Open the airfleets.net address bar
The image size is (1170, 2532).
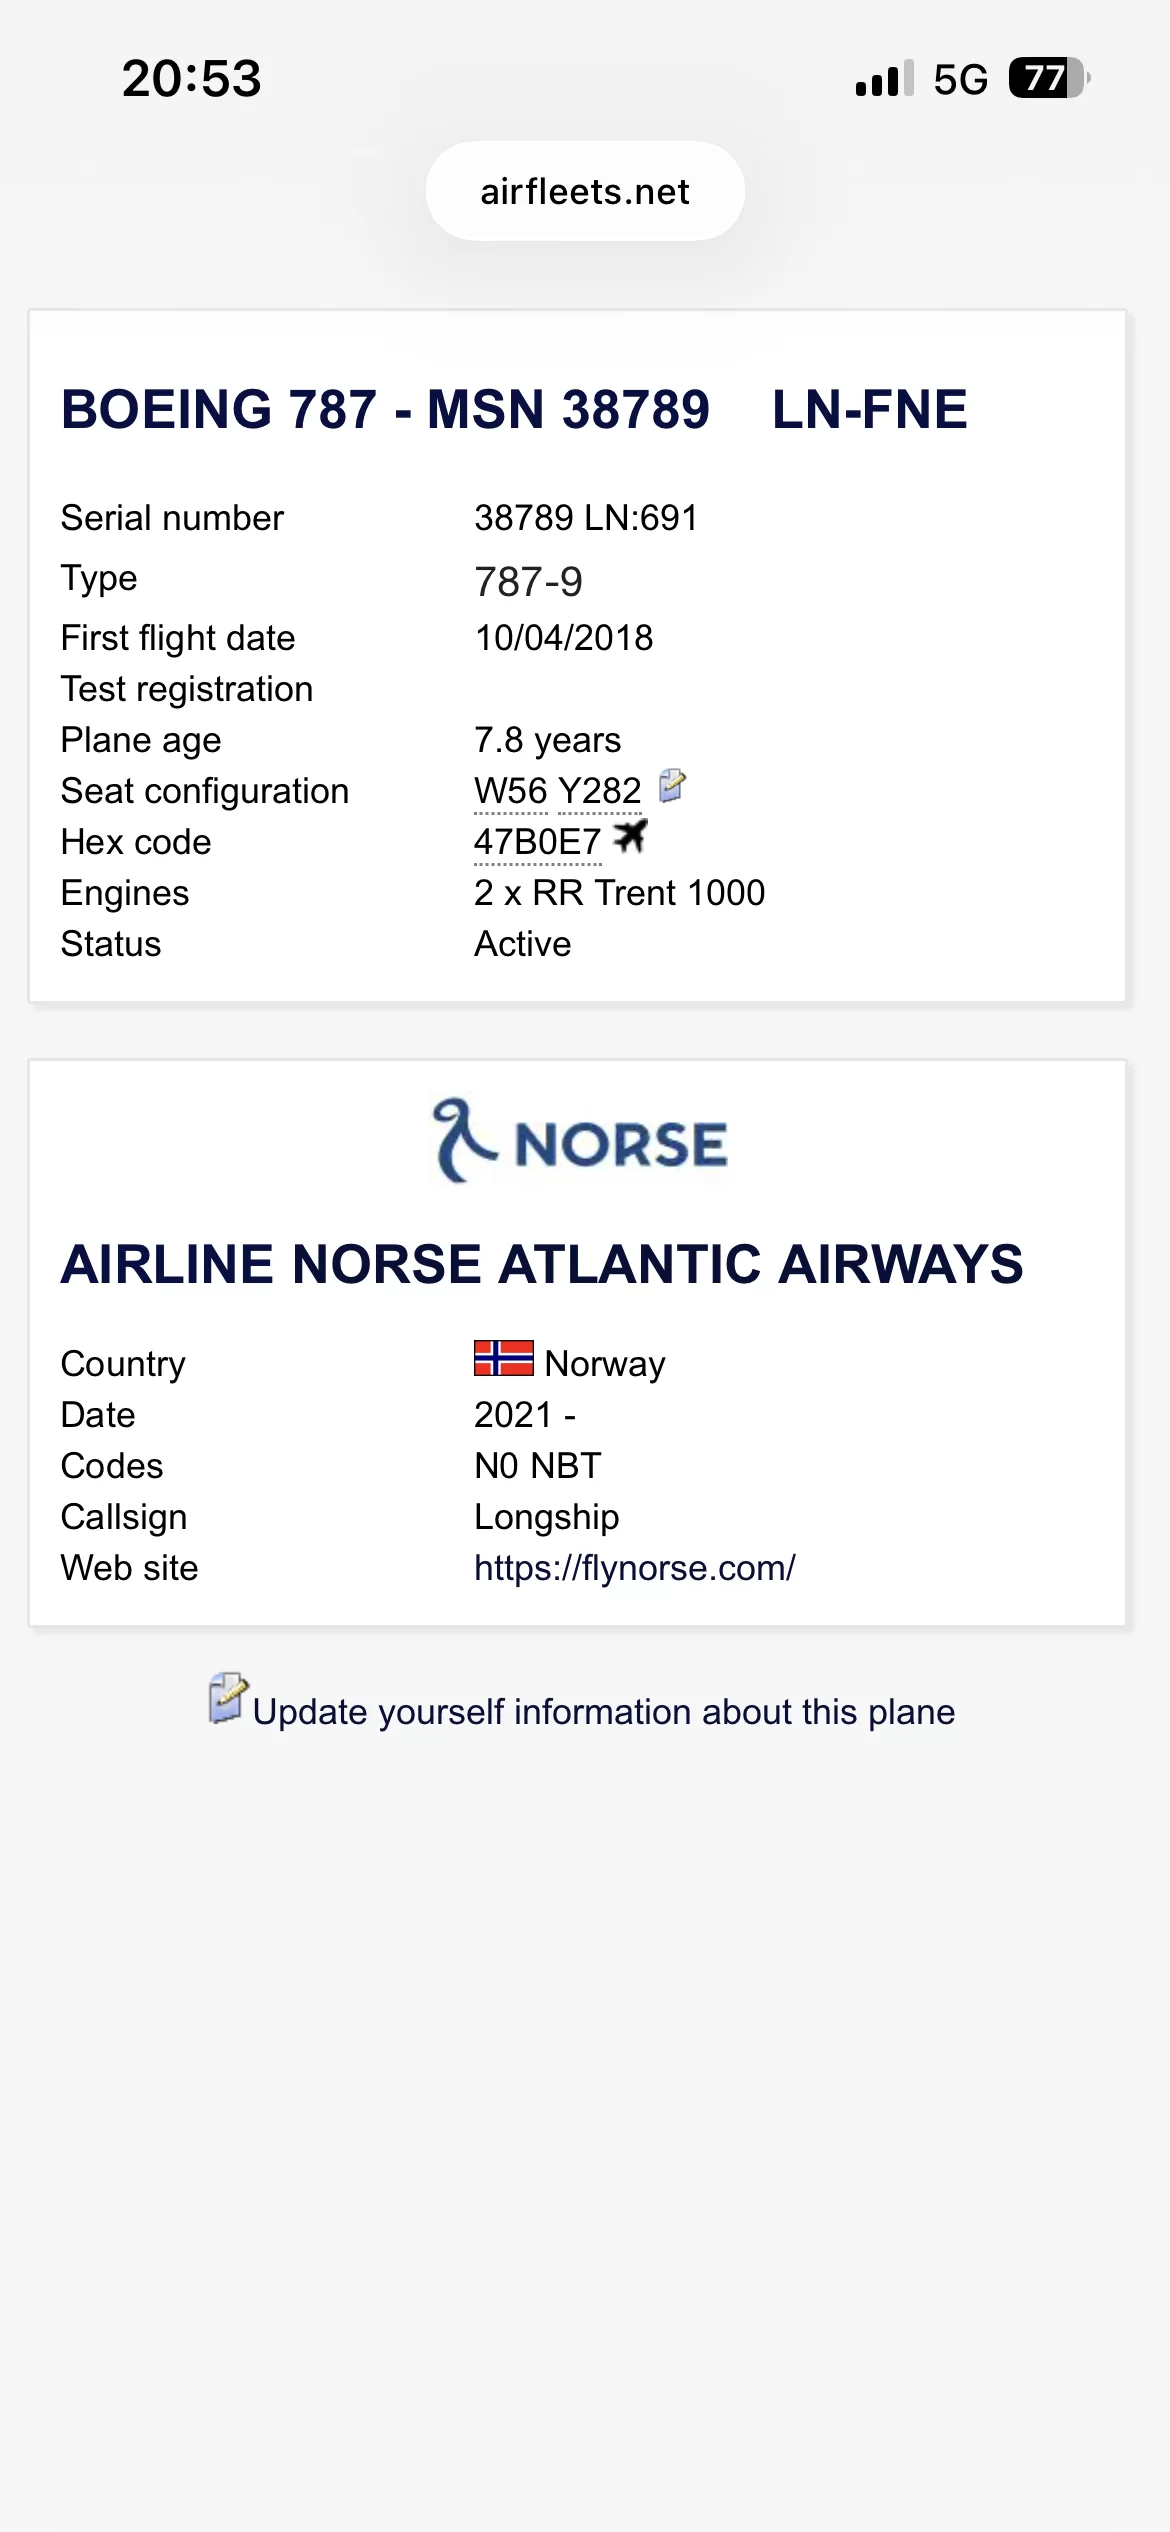pyautogui.click(x=585, y=191)
